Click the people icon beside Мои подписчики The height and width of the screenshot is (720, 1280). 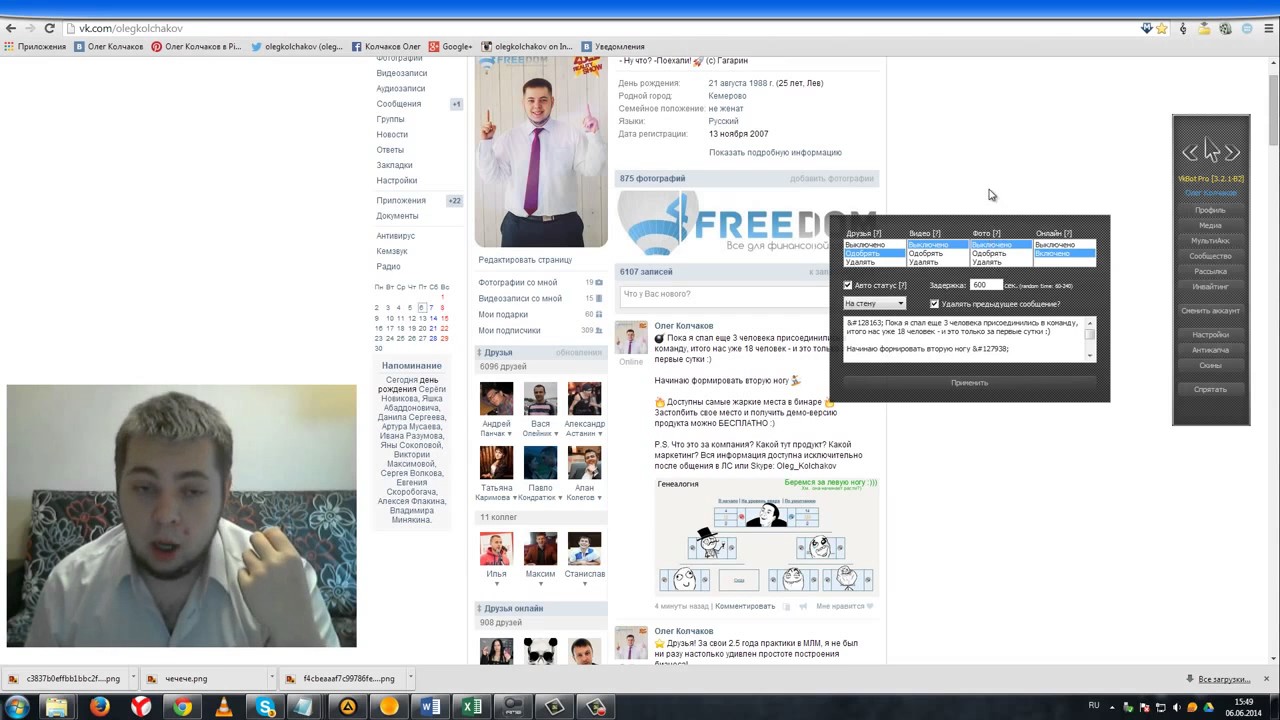(x=599, y=330)
